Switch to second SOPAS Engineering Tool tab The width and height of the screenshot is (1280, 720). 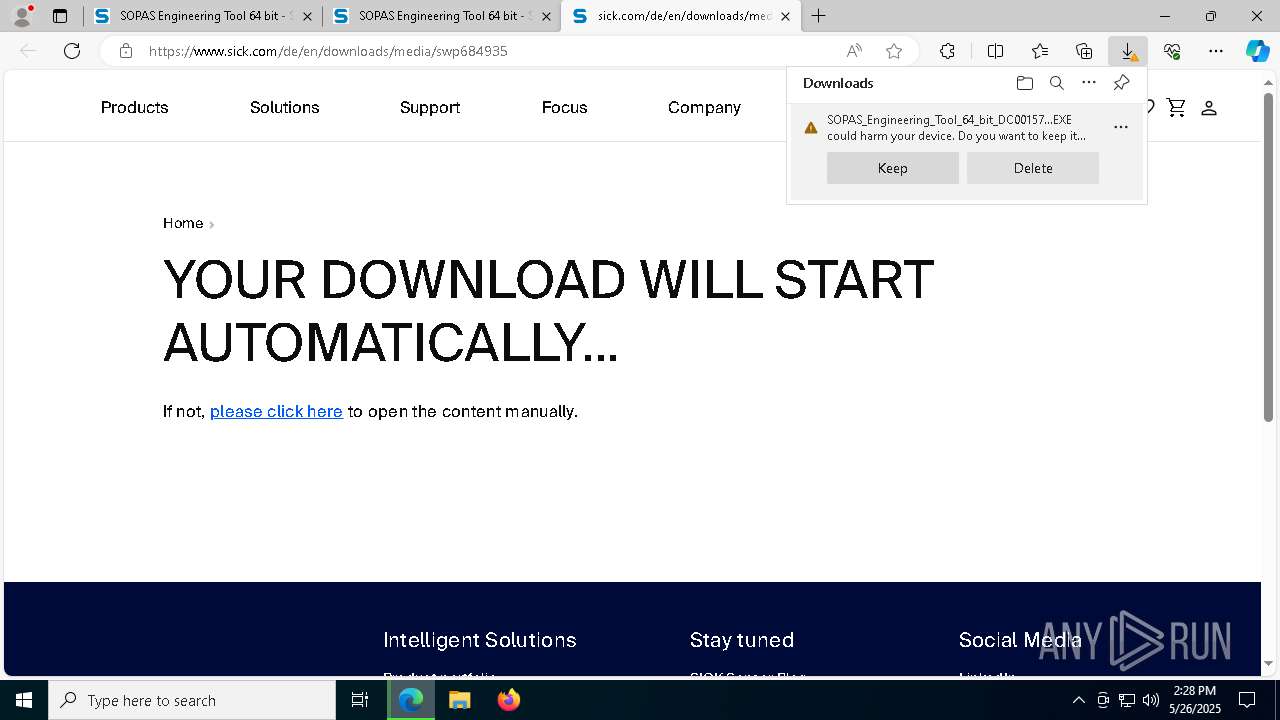(x=441, y=16)
